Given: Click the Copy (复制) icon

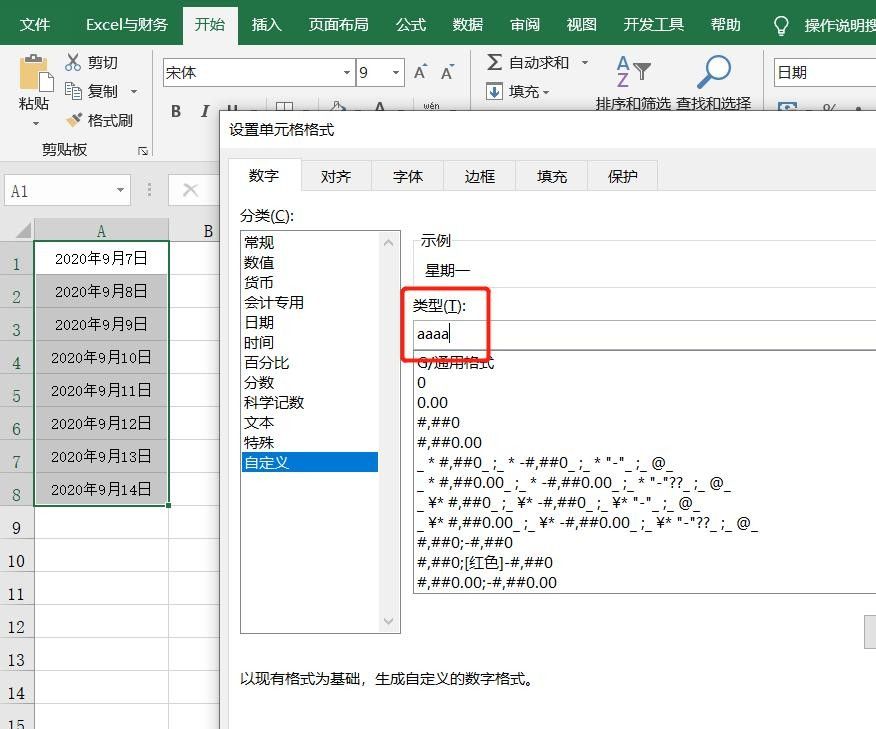Looking at the screenshot, I should (x=75, y=88).
